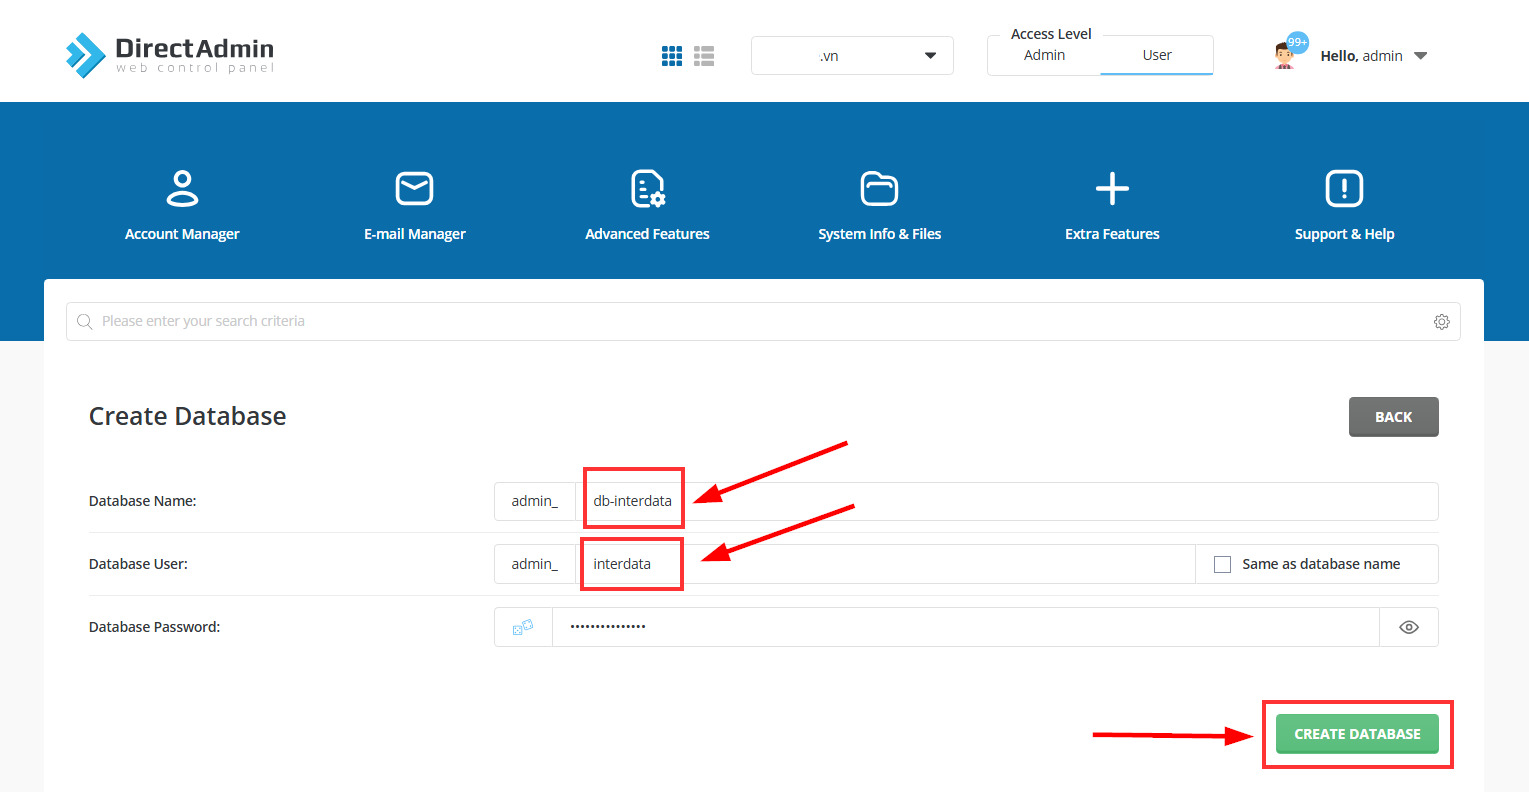Switch to list menu view
This screenshot has width=1529, height=792.
[704, 56]
